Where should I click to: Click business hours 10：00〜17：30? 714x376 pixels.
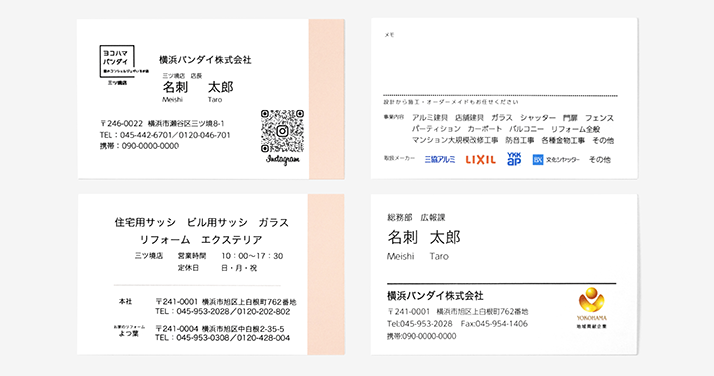click(252, 256)
